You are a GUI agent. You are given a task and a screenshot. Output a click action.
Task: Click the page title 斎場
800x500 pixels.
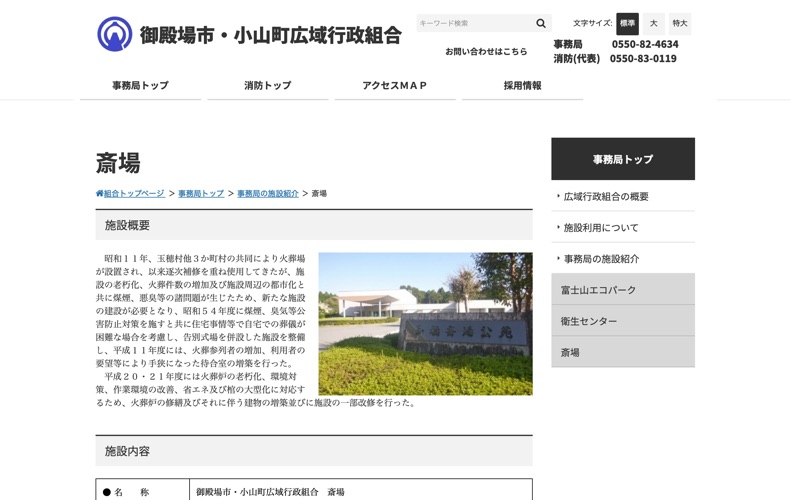tap(118, 163)
